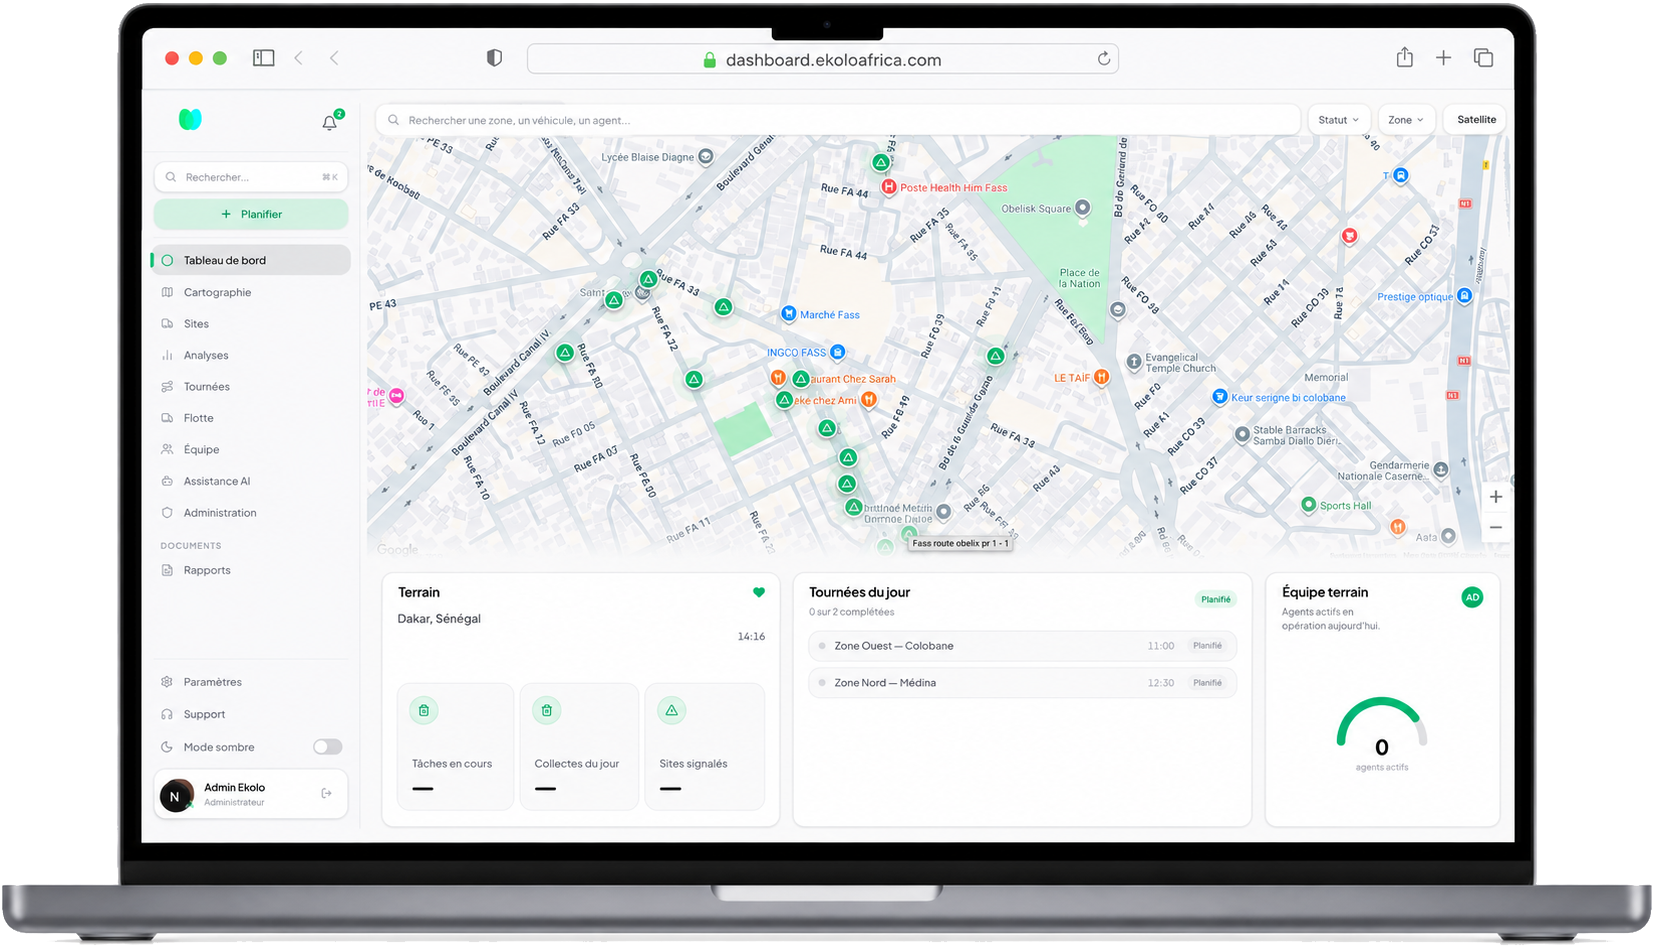Screen dimensions: 1654x951
Task: Click the green heart icon on Terrain card
Action: click(x=759, y=592)
